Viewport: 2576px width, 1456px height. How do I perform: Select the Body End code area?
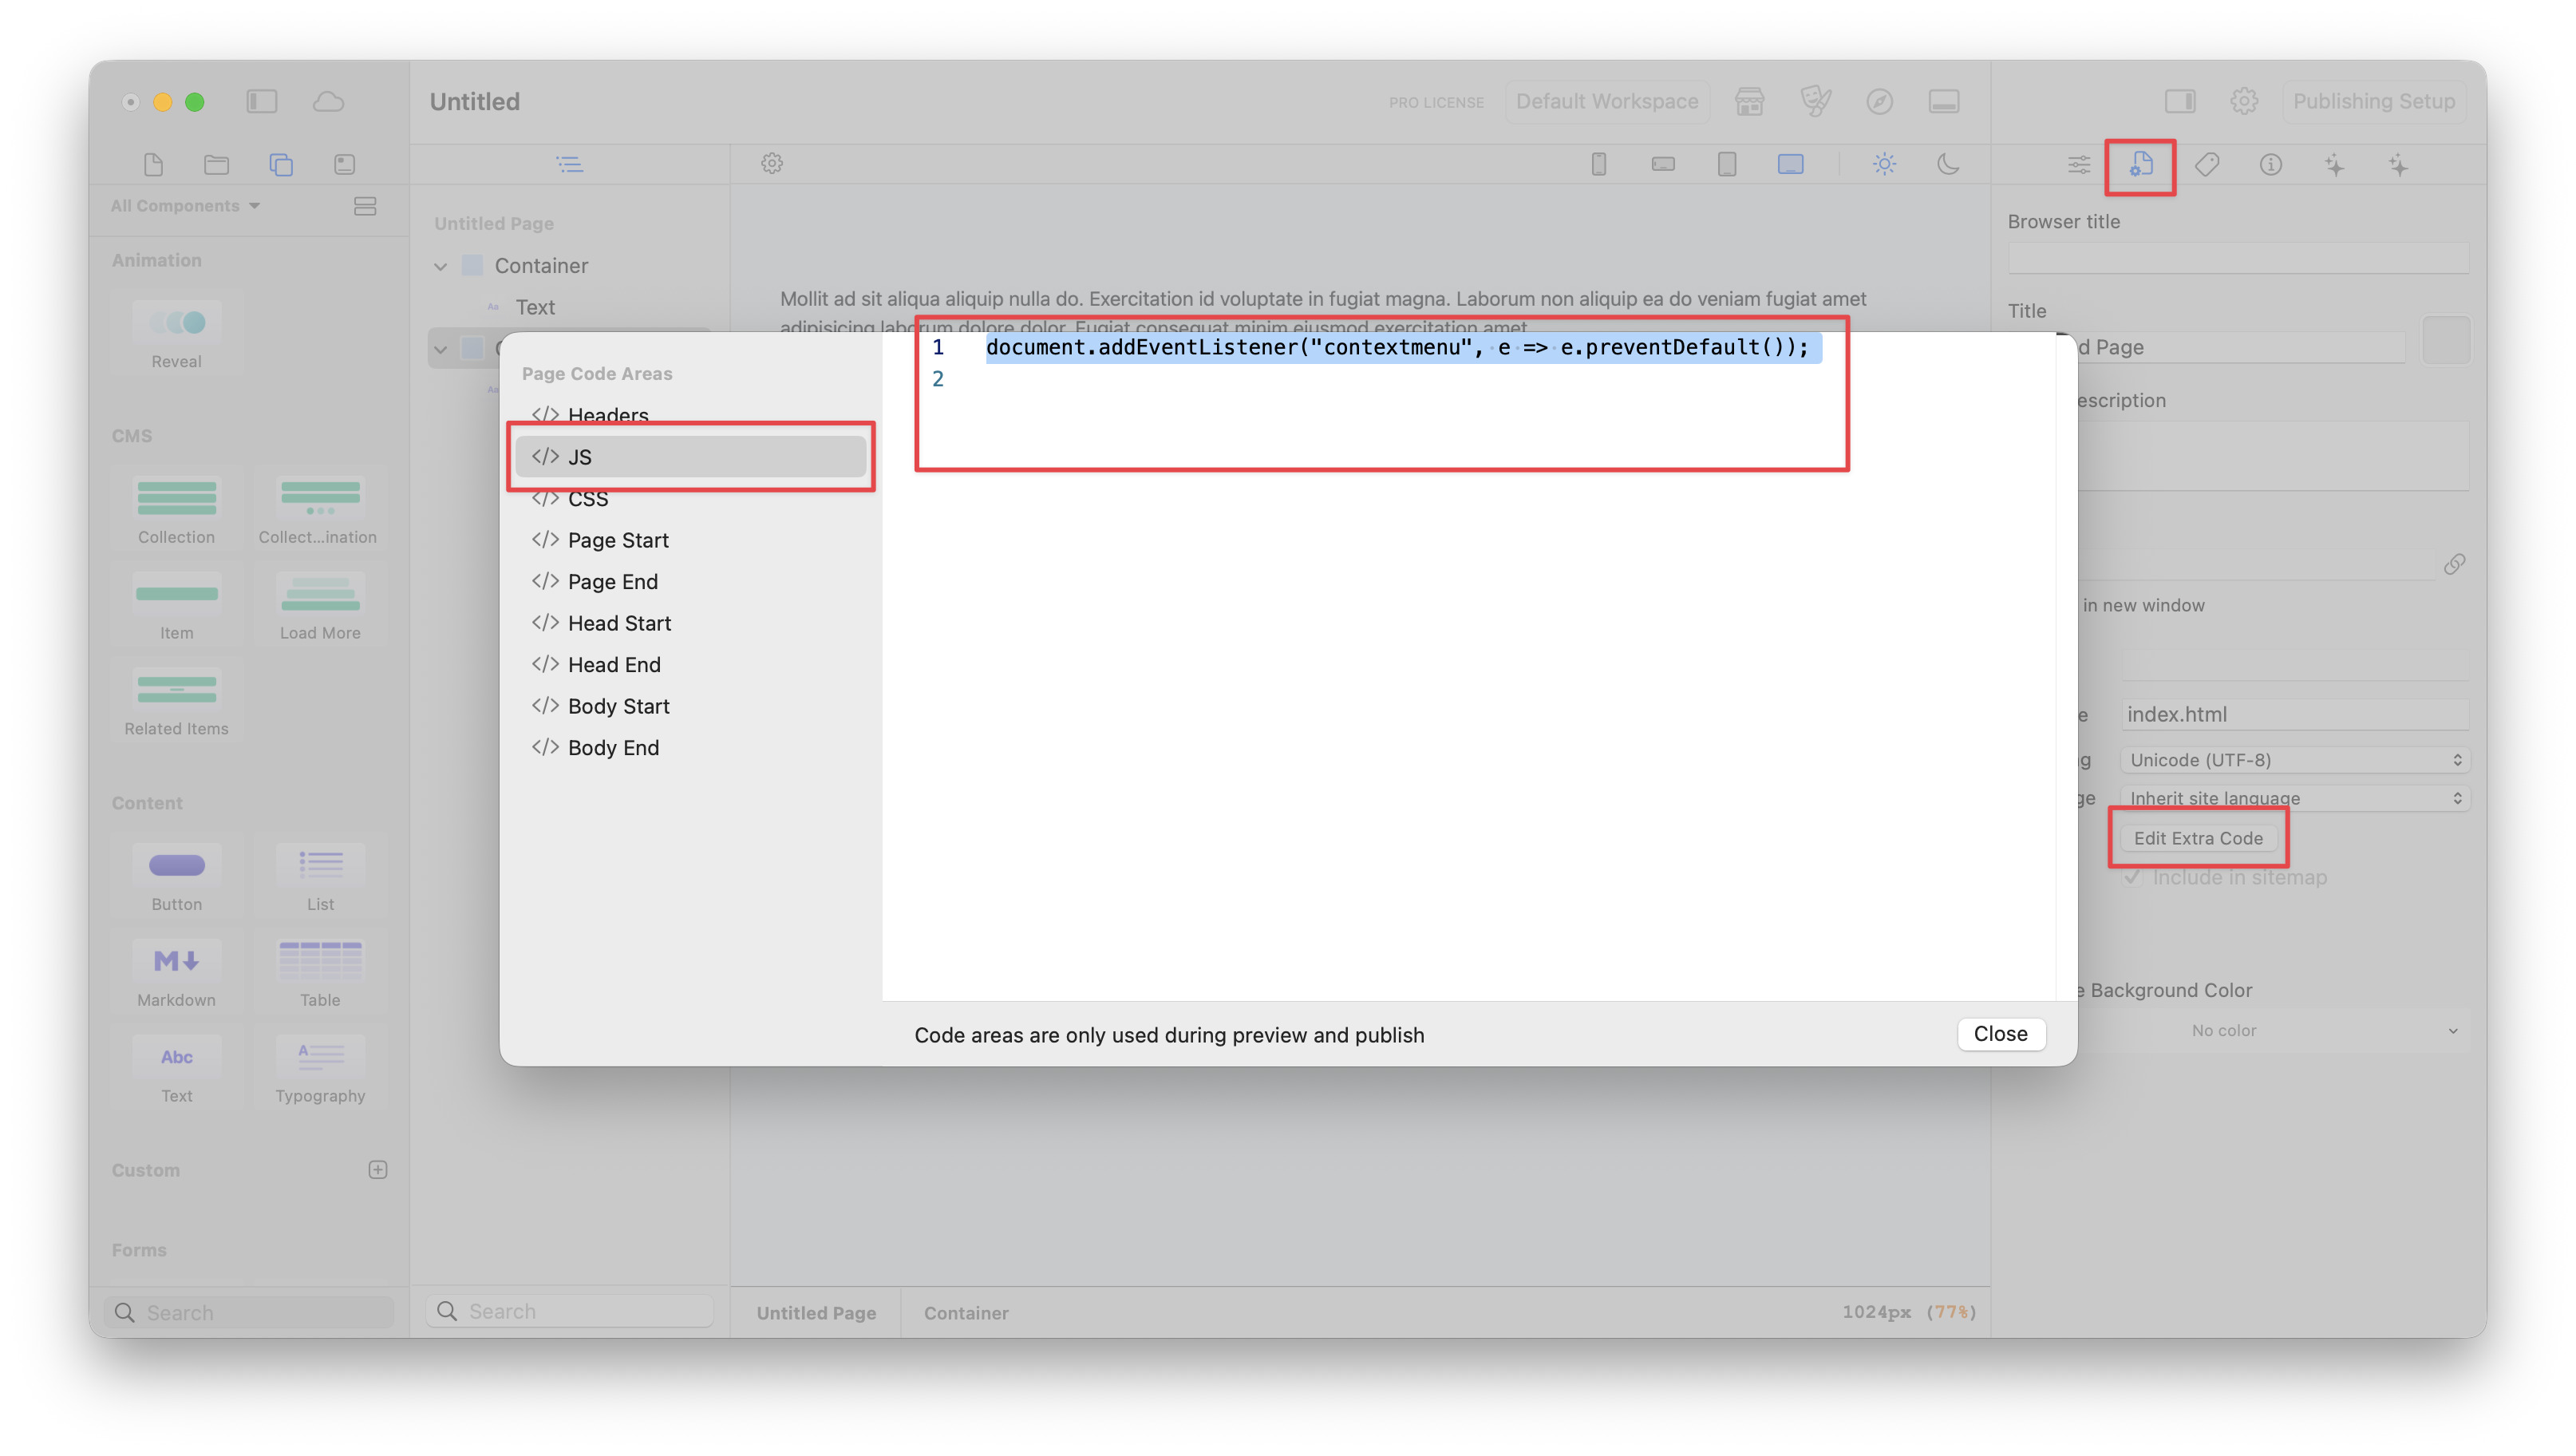pos(691,747)
